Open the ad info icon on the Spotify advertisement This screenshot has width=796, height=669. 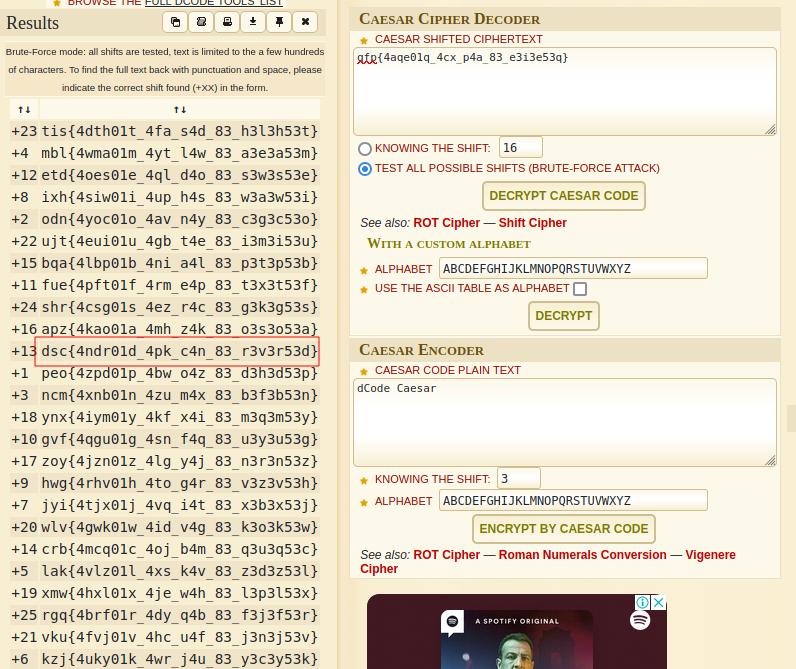tap(642, 602)
